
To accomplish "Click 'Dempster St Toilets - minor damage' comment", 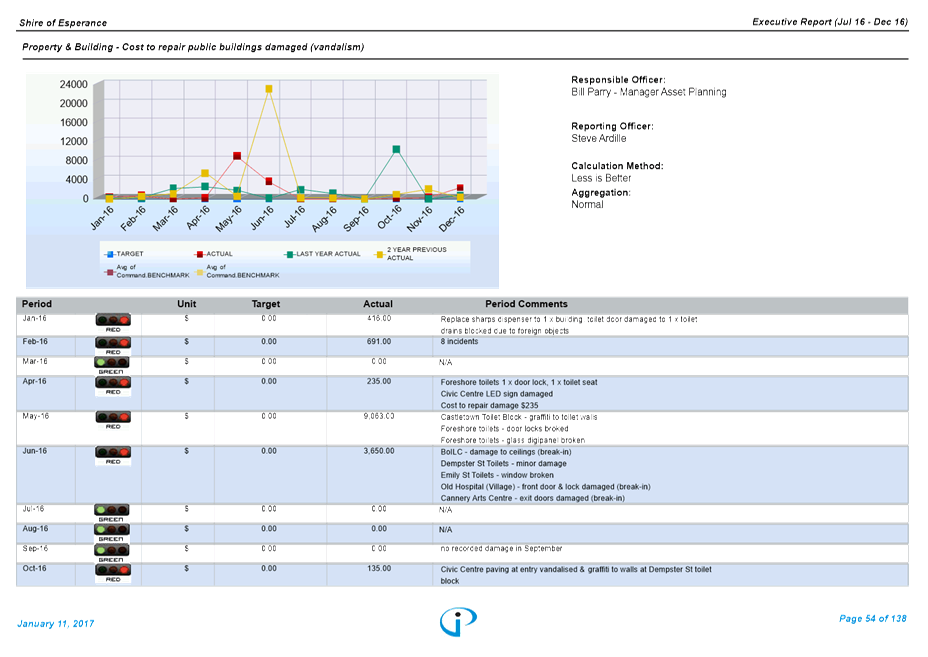I will click(x=504, y=463).
